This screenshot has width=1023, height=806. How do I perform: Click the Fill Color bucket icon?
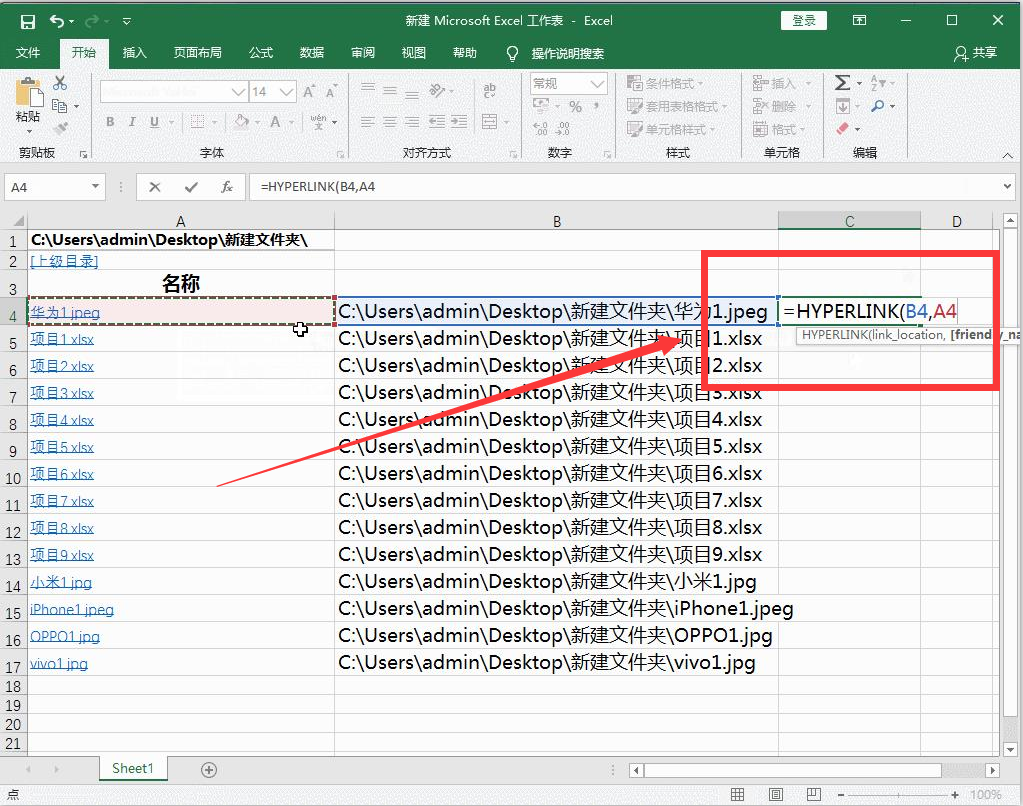241,122
